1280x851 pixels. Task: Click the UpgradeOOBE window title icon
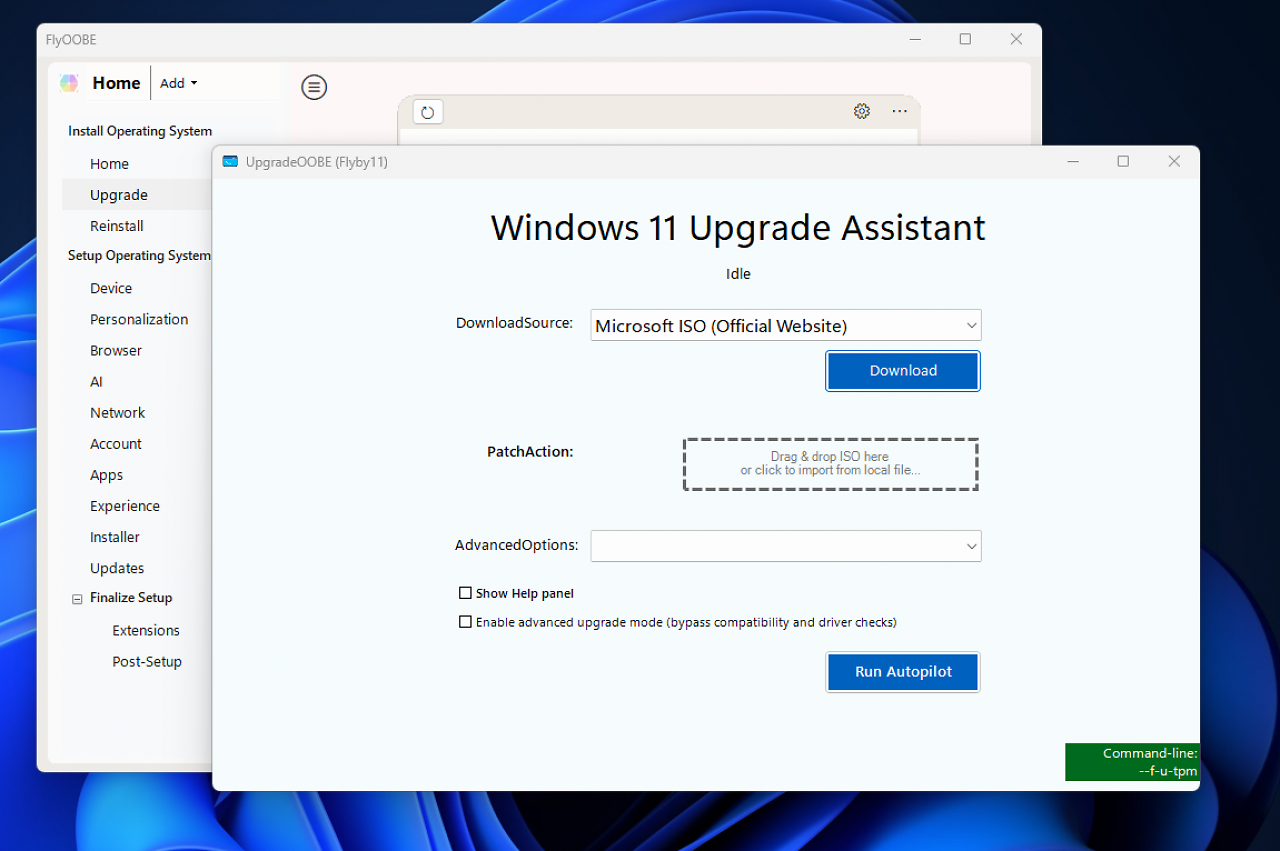[x=230, y=162]
